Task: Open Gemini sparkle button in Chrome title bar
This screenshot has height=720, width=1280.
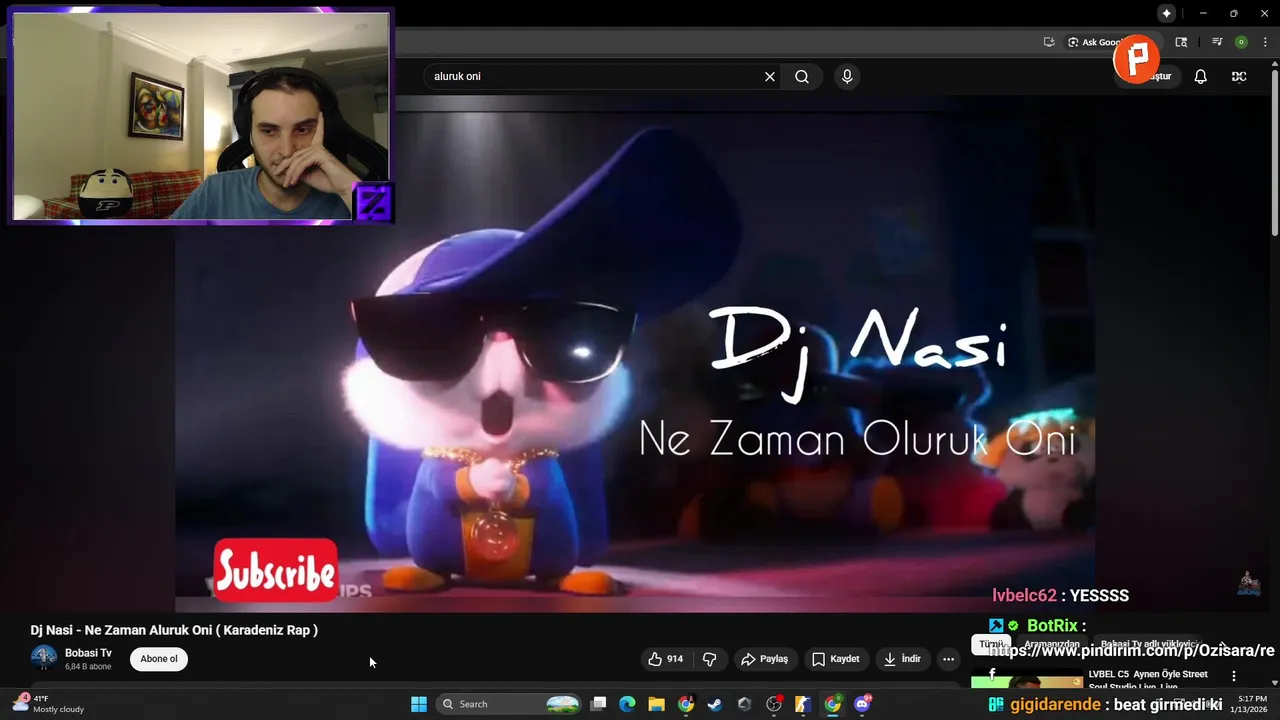Action: (x=1166, y=13)
